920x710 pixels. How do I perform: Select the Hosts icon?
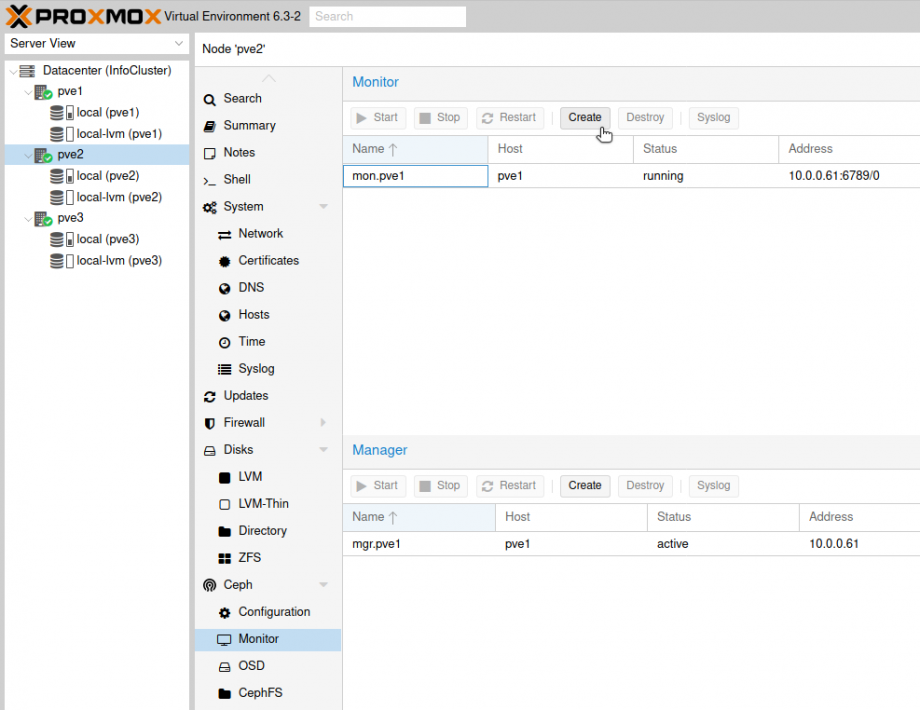225,314
